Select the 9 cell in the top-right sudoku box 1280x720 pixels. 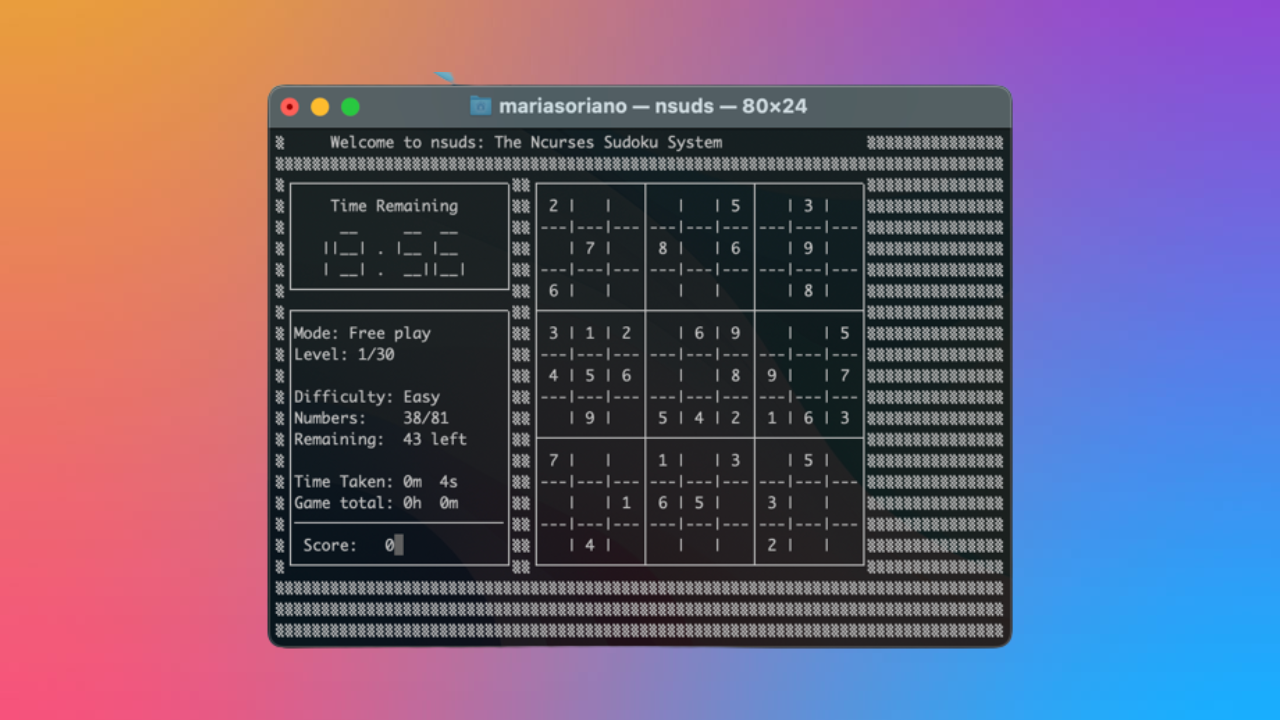[x=808, y=248]
